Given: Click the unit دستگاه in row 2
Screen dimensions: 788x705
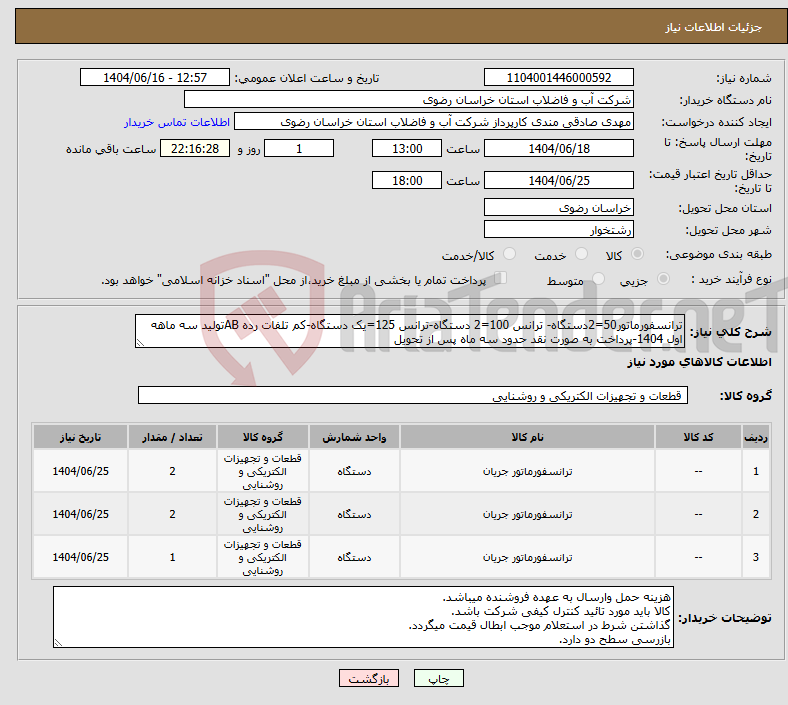Looking at the screenshot, I should coord(354,515).
